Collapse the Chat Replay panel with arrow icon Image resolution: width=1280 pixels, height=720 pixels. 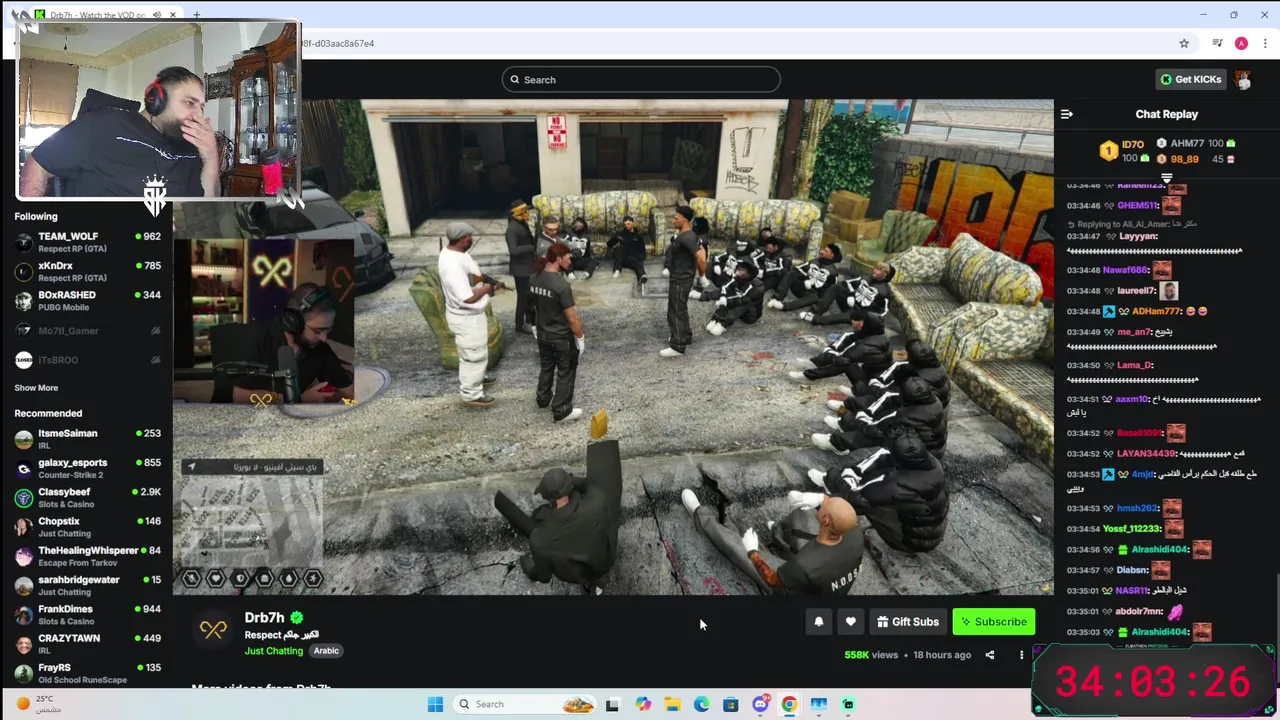point(1067,114)
